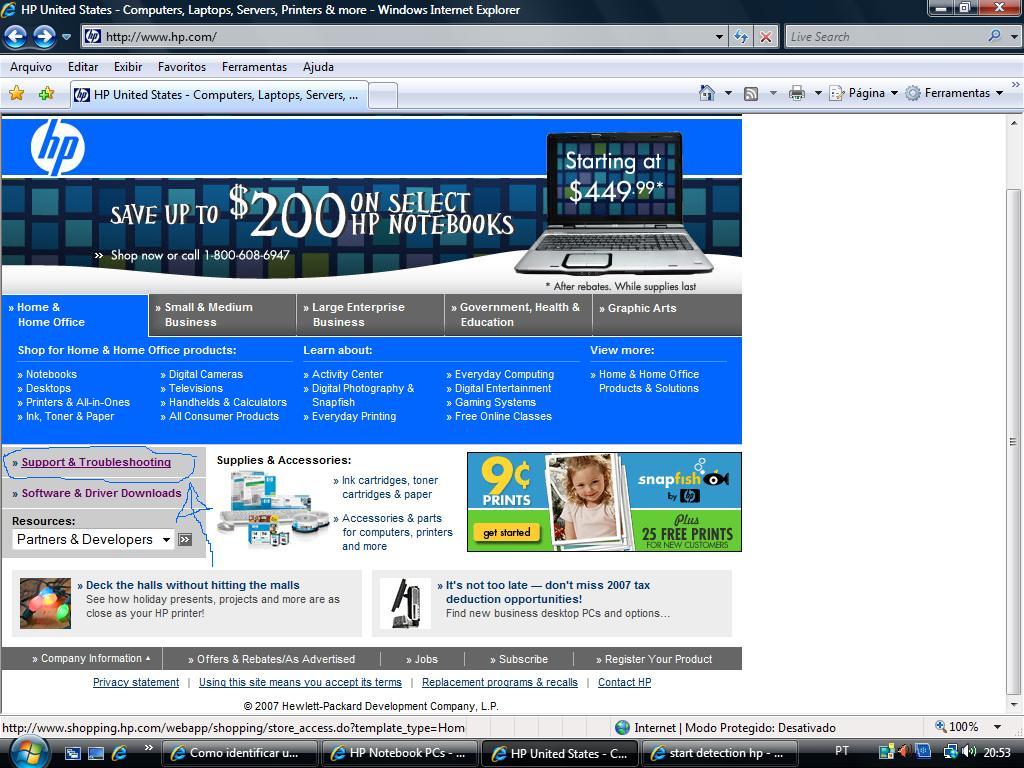Open the Notebooks link
The width and height of the screenshot is (1024, 768).
click(x=51, y=374)
